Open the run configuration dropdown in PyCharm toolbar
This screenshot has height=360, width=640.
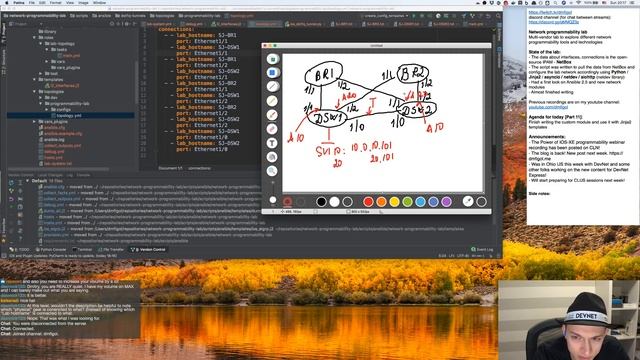[x=386, y=16]
